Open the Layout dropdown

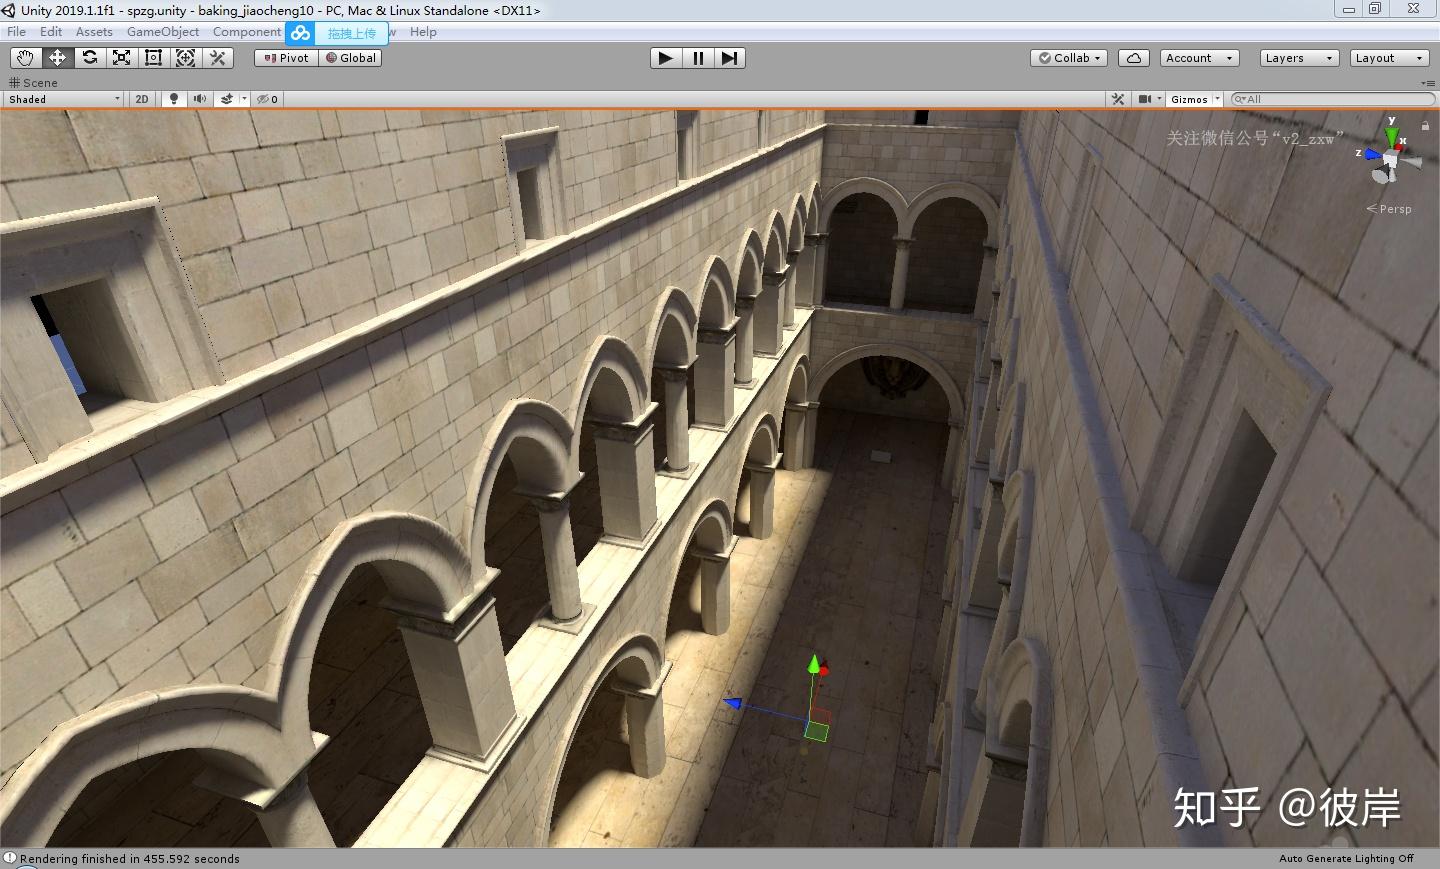(1388, 58)
